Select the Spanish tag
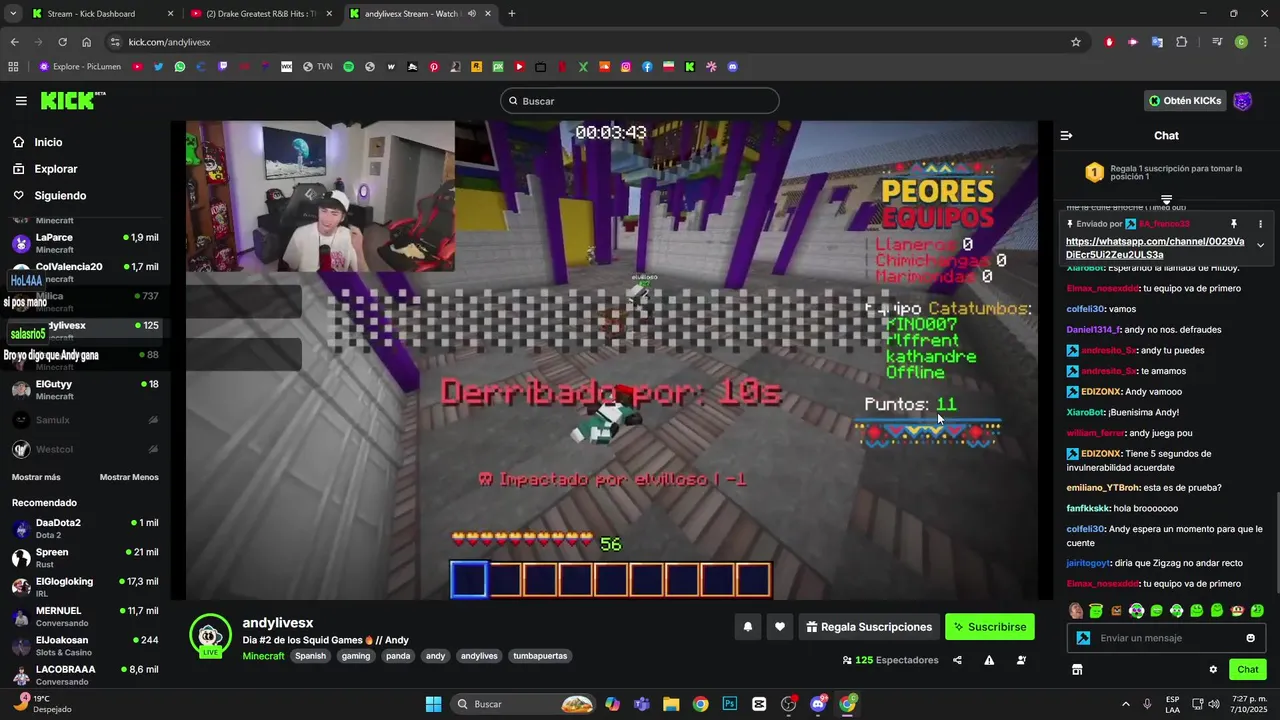The width and height of the screenshot is (1280, 720). (x=310, y=656)
